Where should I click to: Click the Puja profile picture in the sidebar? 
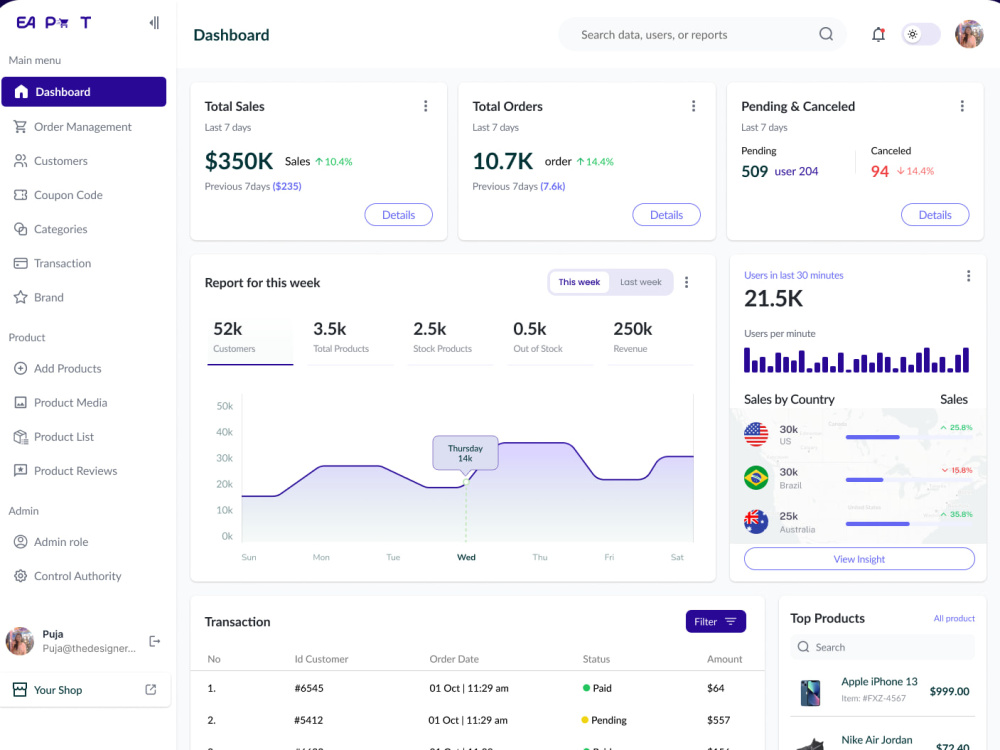coord(20,641)
